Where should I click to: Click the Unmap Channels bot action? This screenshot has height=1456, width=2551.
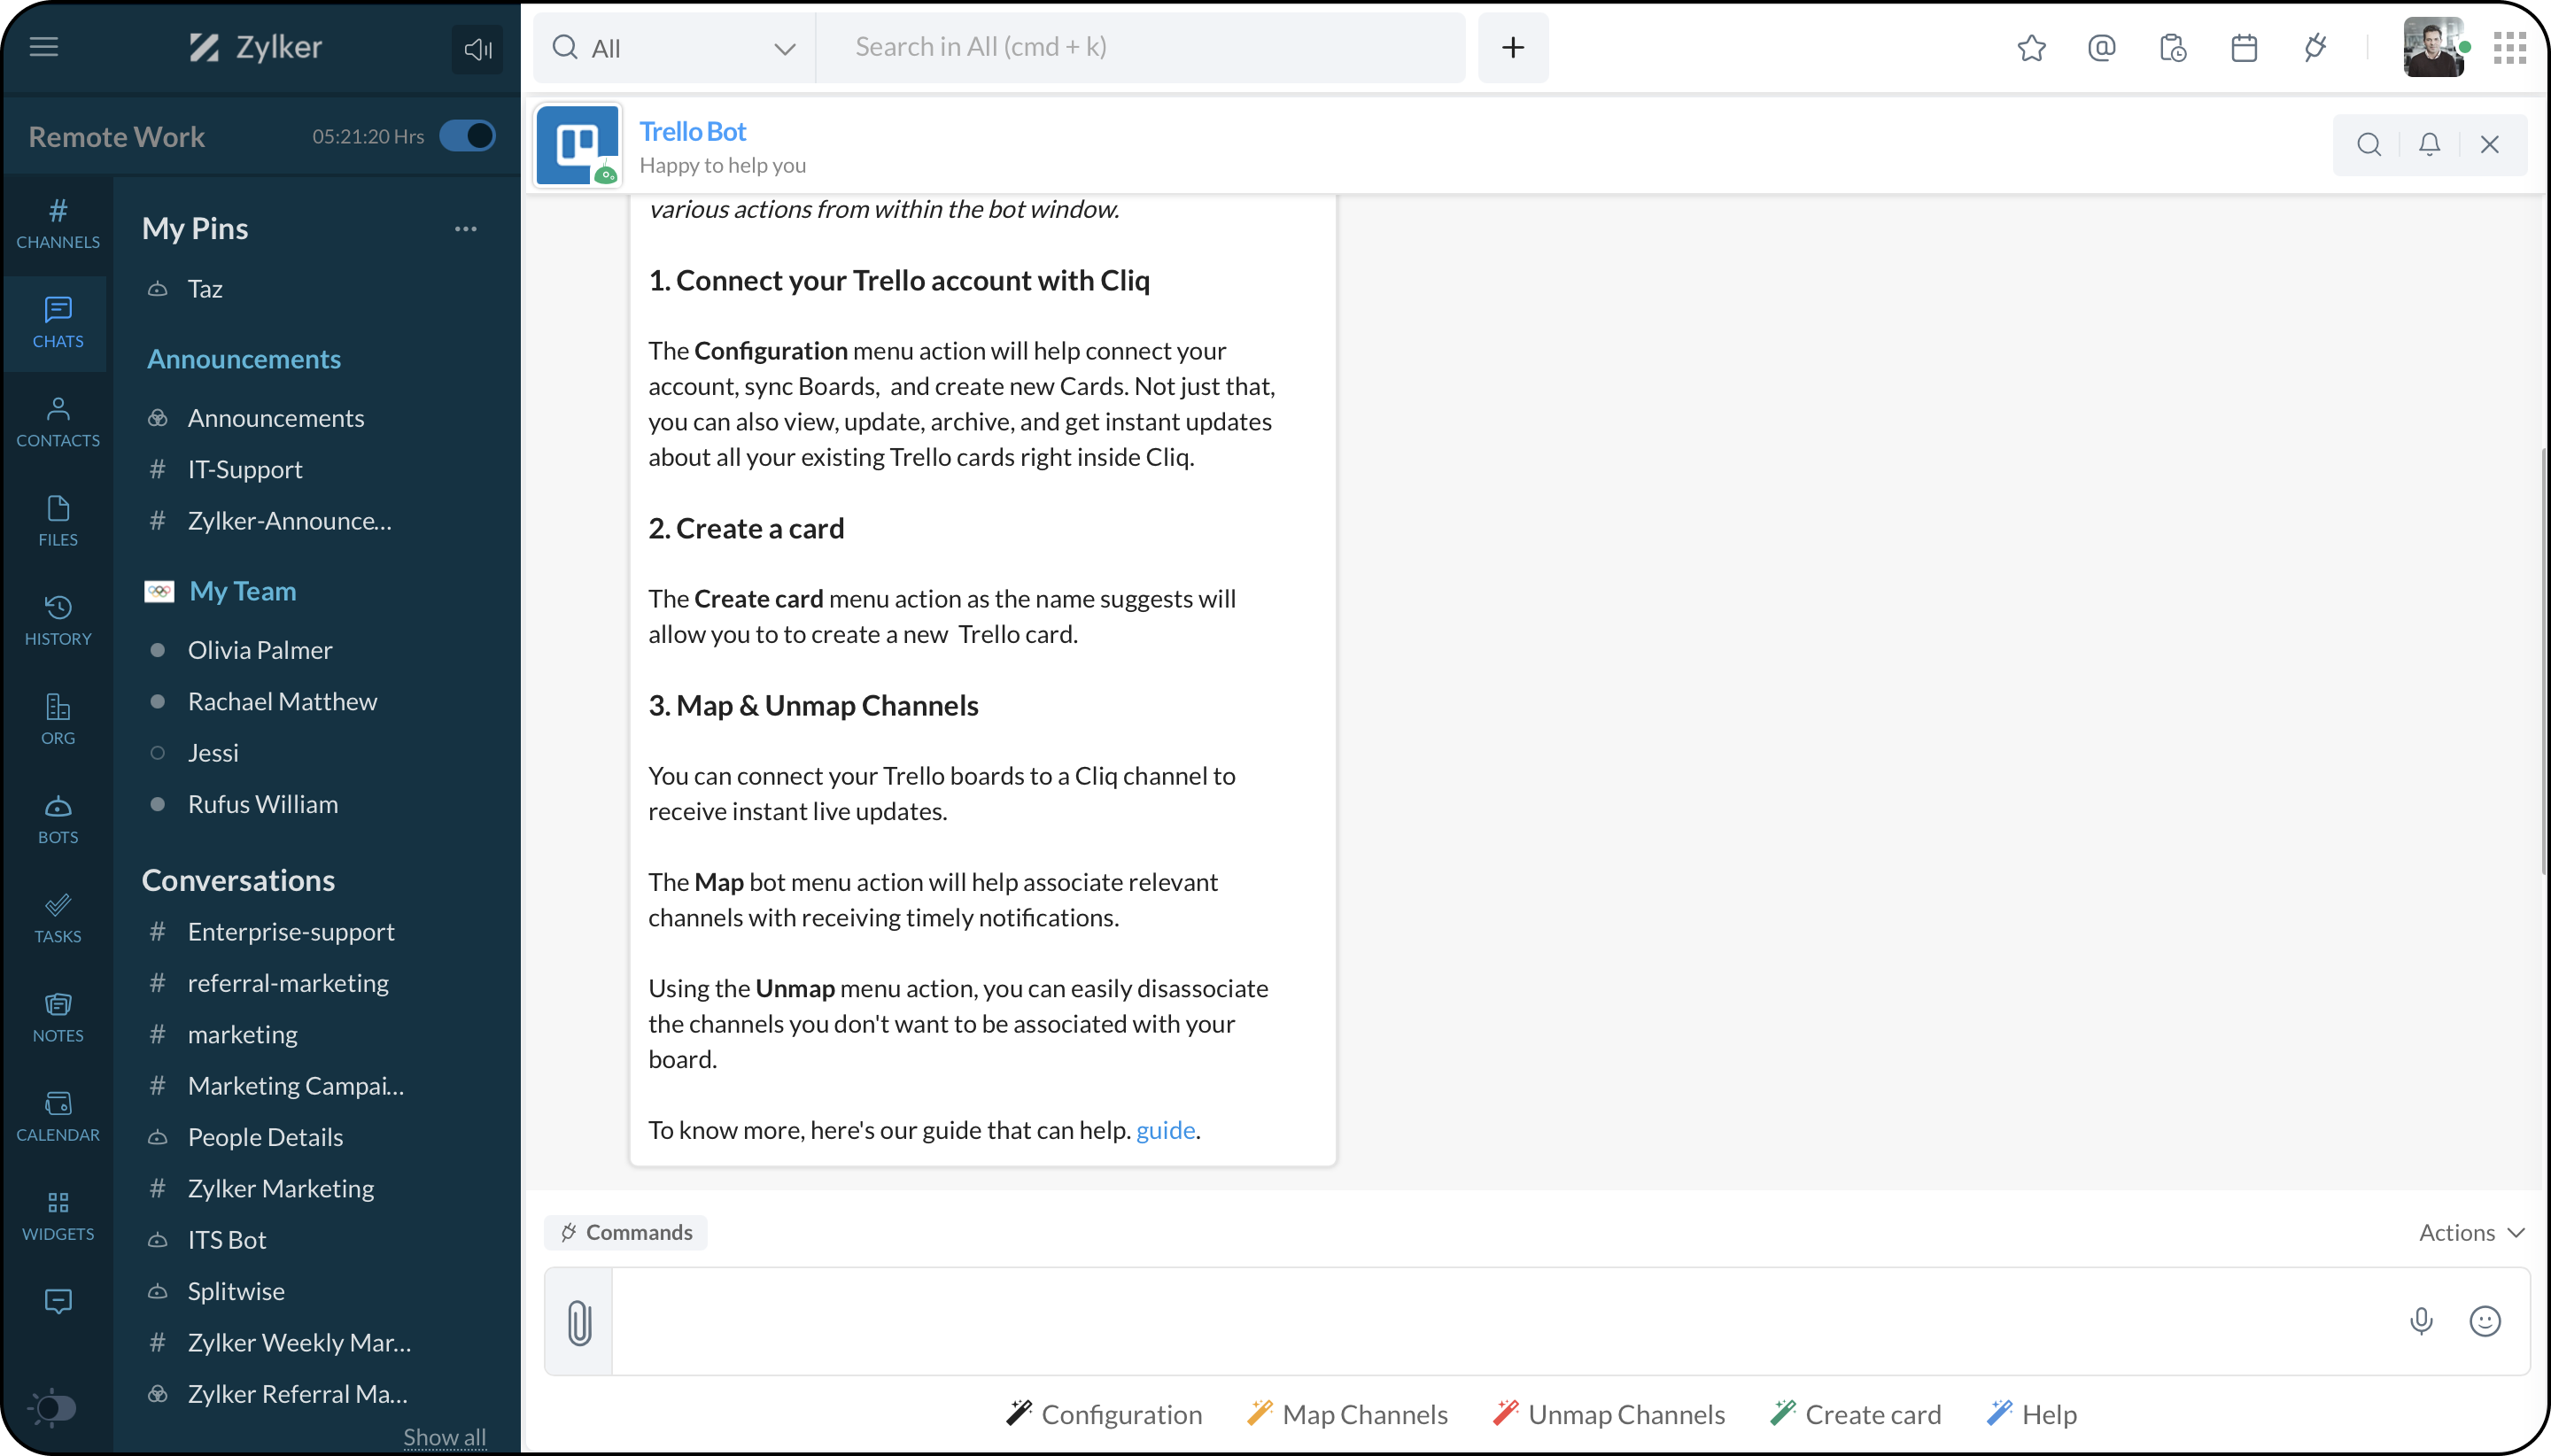1609,1414
